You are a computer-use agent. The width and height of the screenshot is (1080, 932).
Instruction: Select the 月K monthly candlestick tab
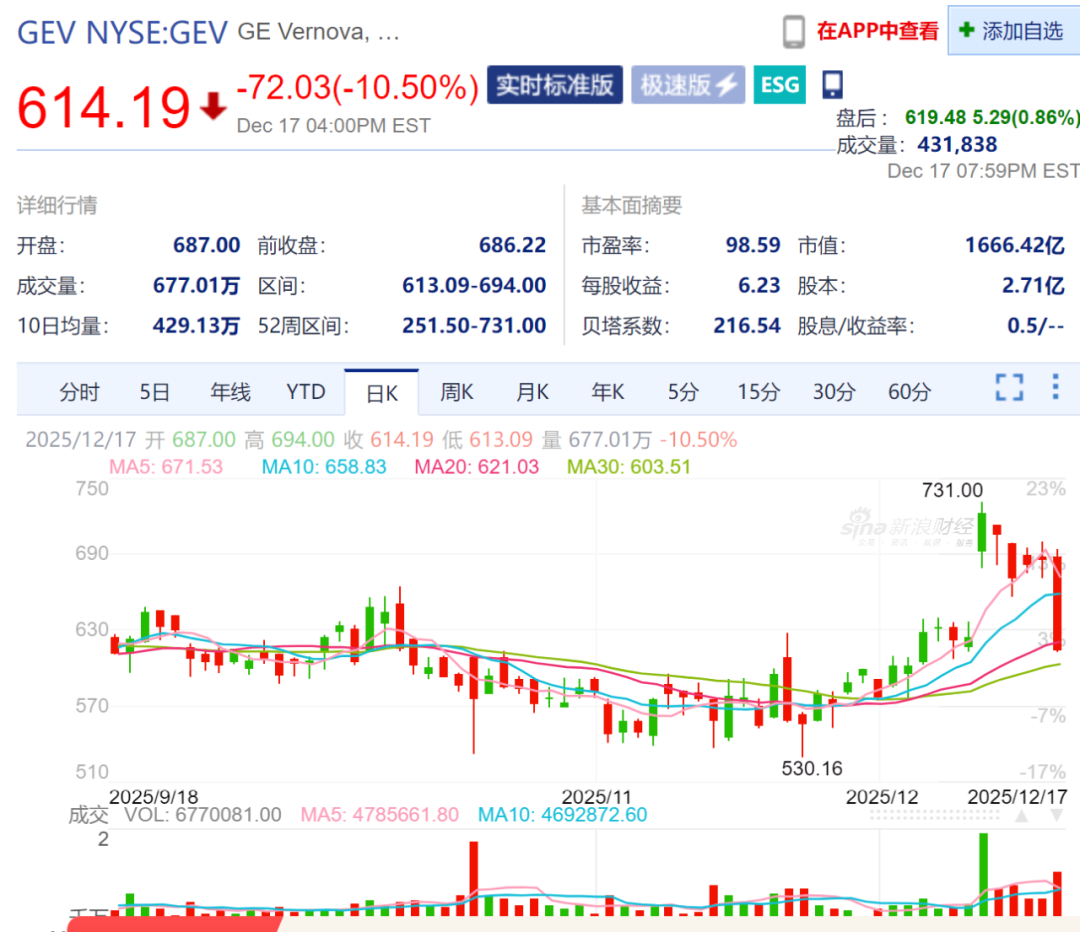(x=532, y=392)
